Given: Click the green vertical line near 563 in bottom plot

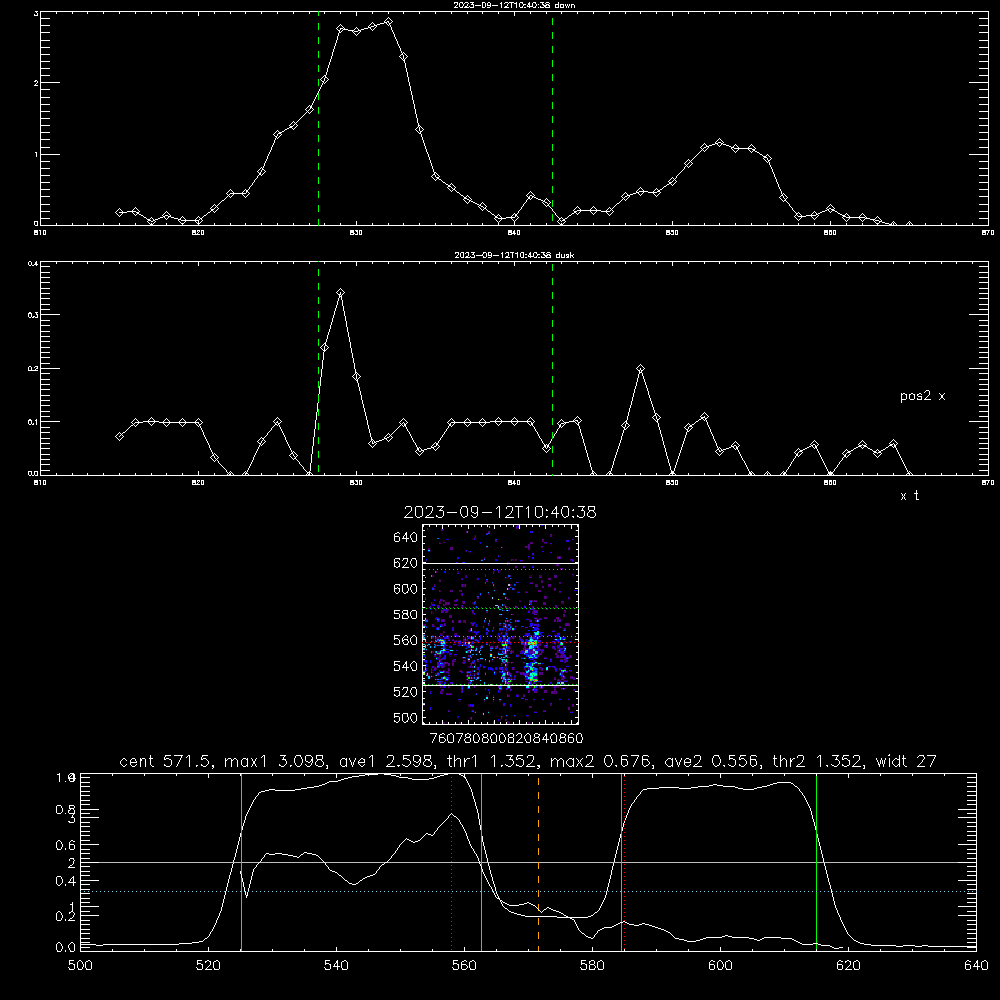Looking at the screenshot, I should (x=482, y=862).
